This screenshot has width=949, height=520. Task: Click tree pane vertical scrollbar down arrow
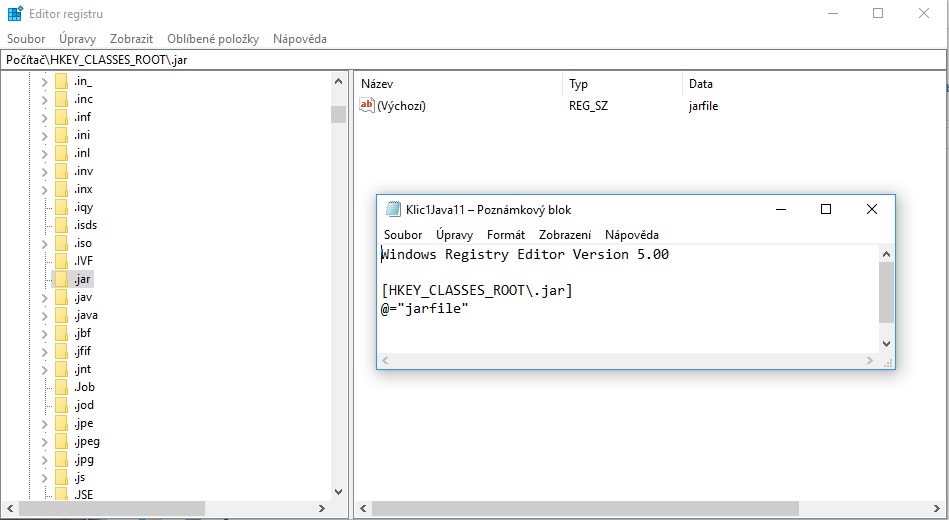(338, 492)
